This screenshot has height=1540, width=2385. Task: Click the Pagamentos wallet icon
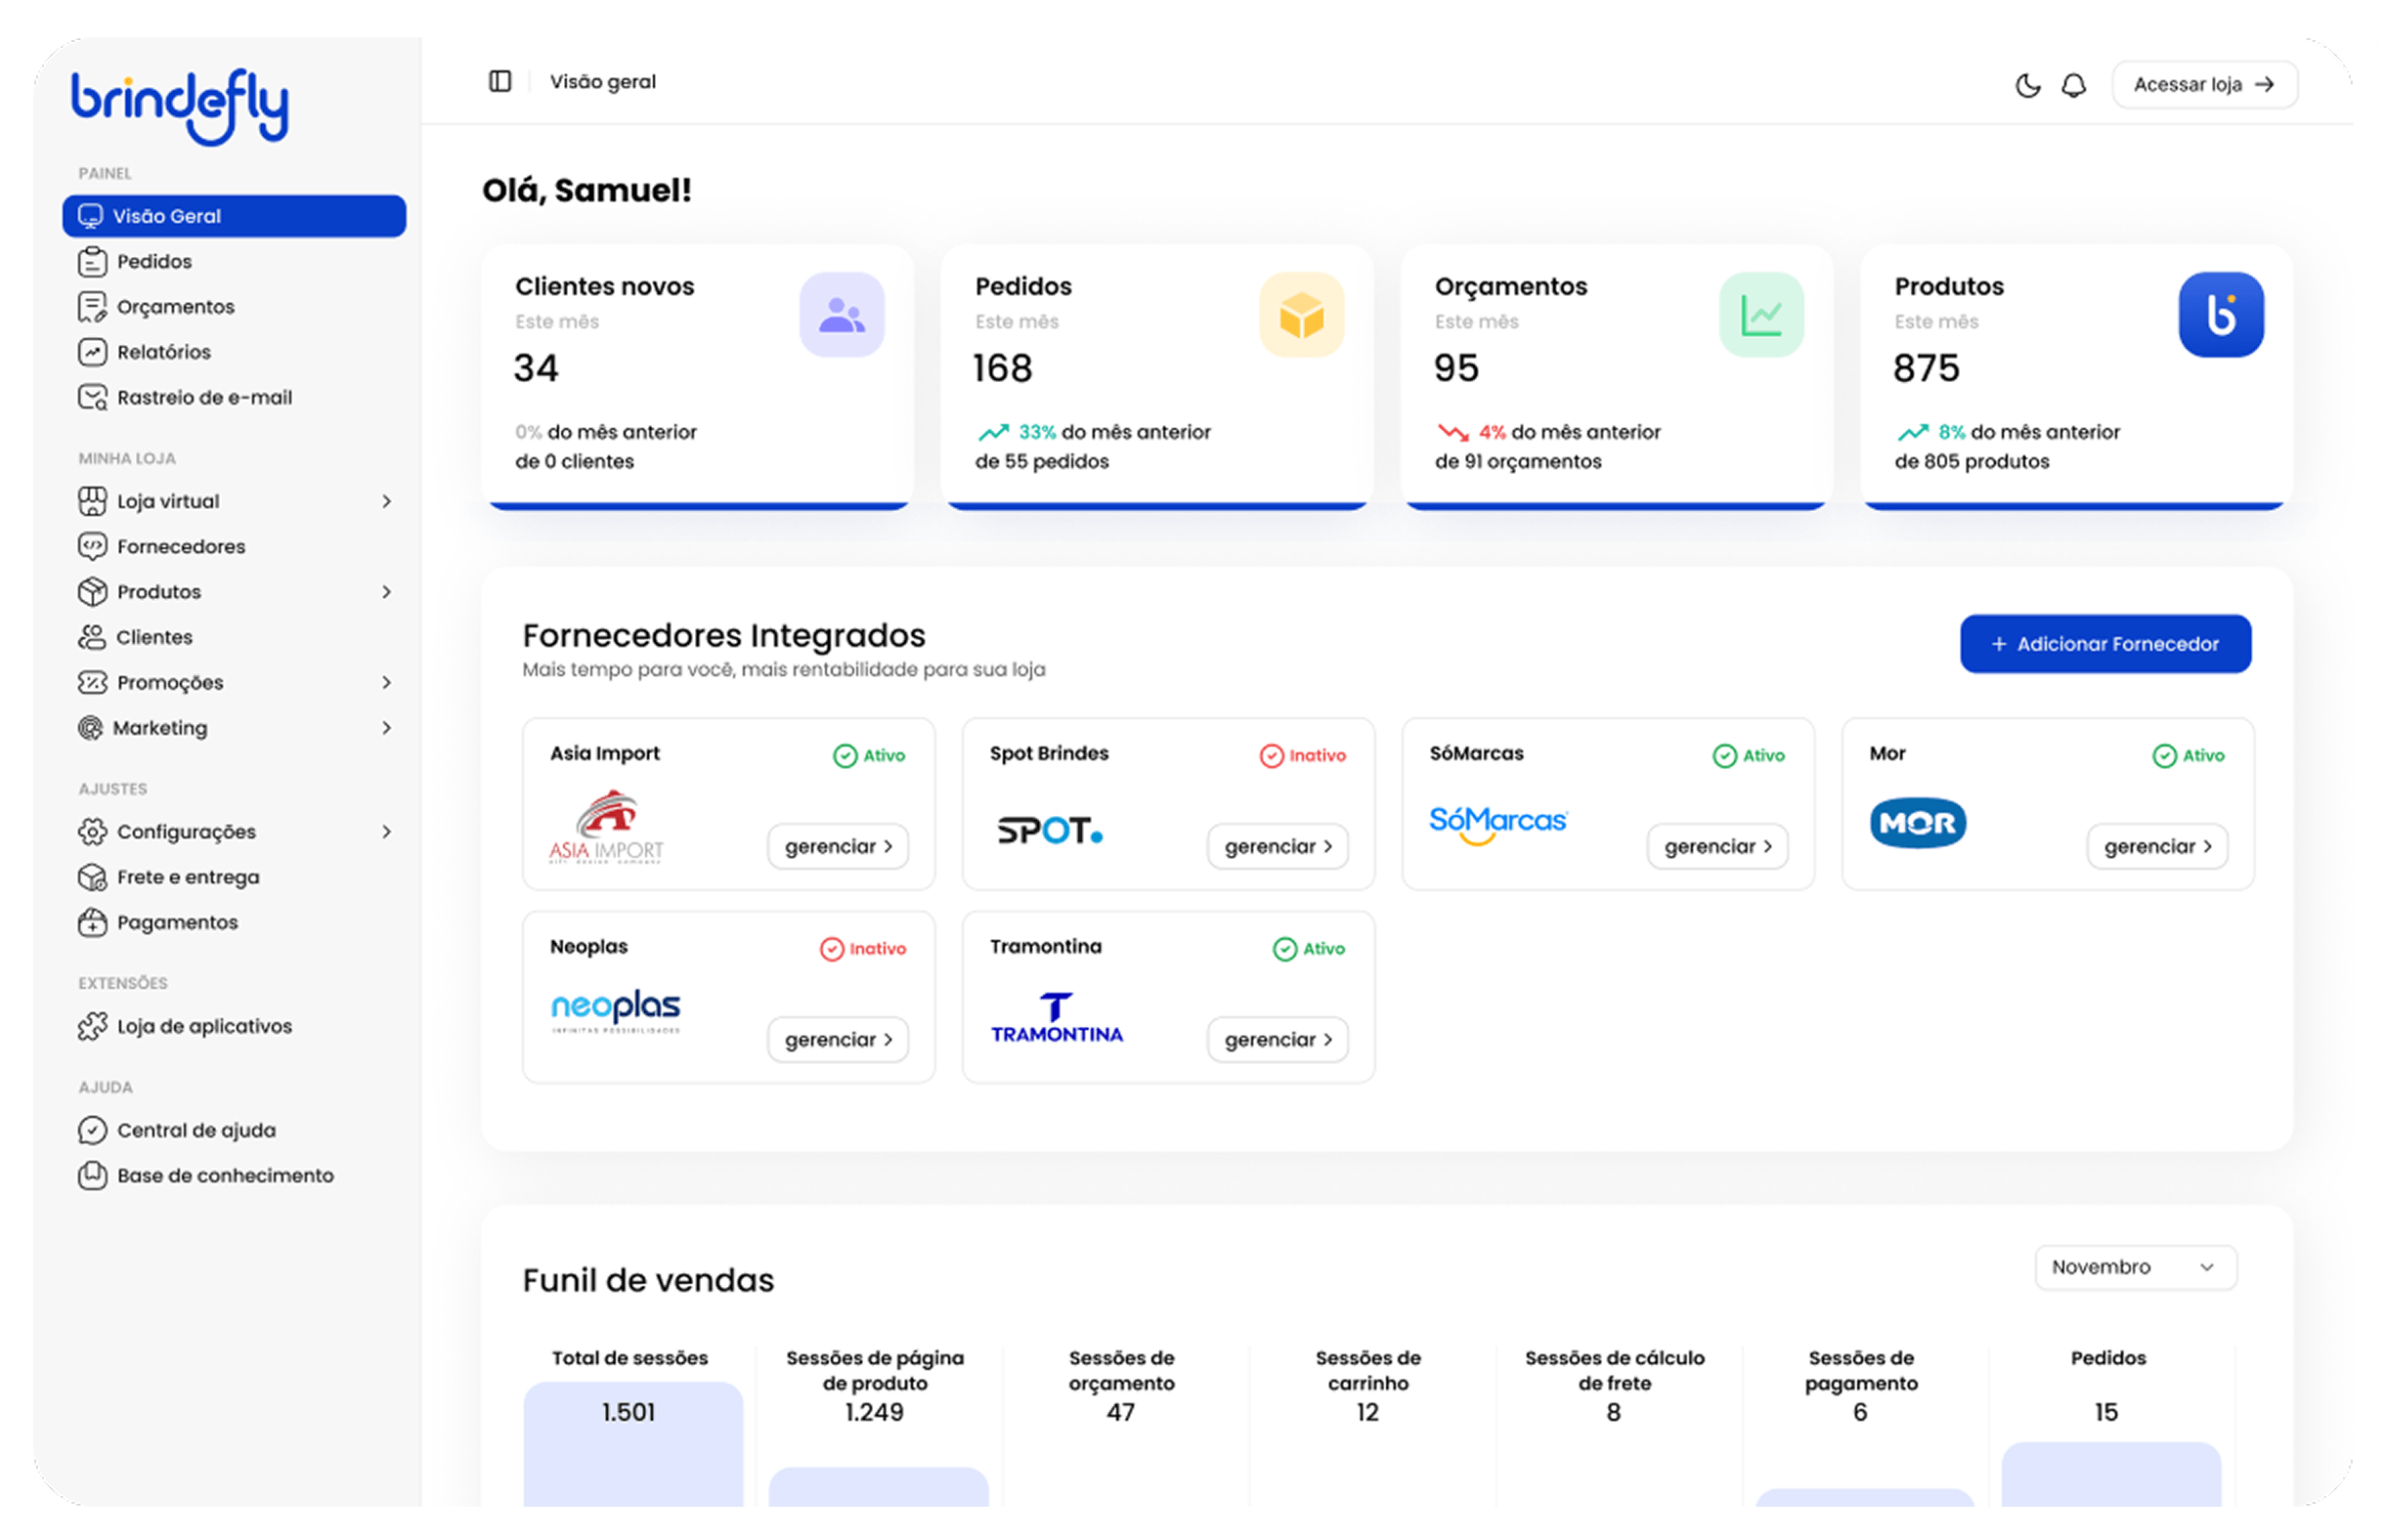92,922
